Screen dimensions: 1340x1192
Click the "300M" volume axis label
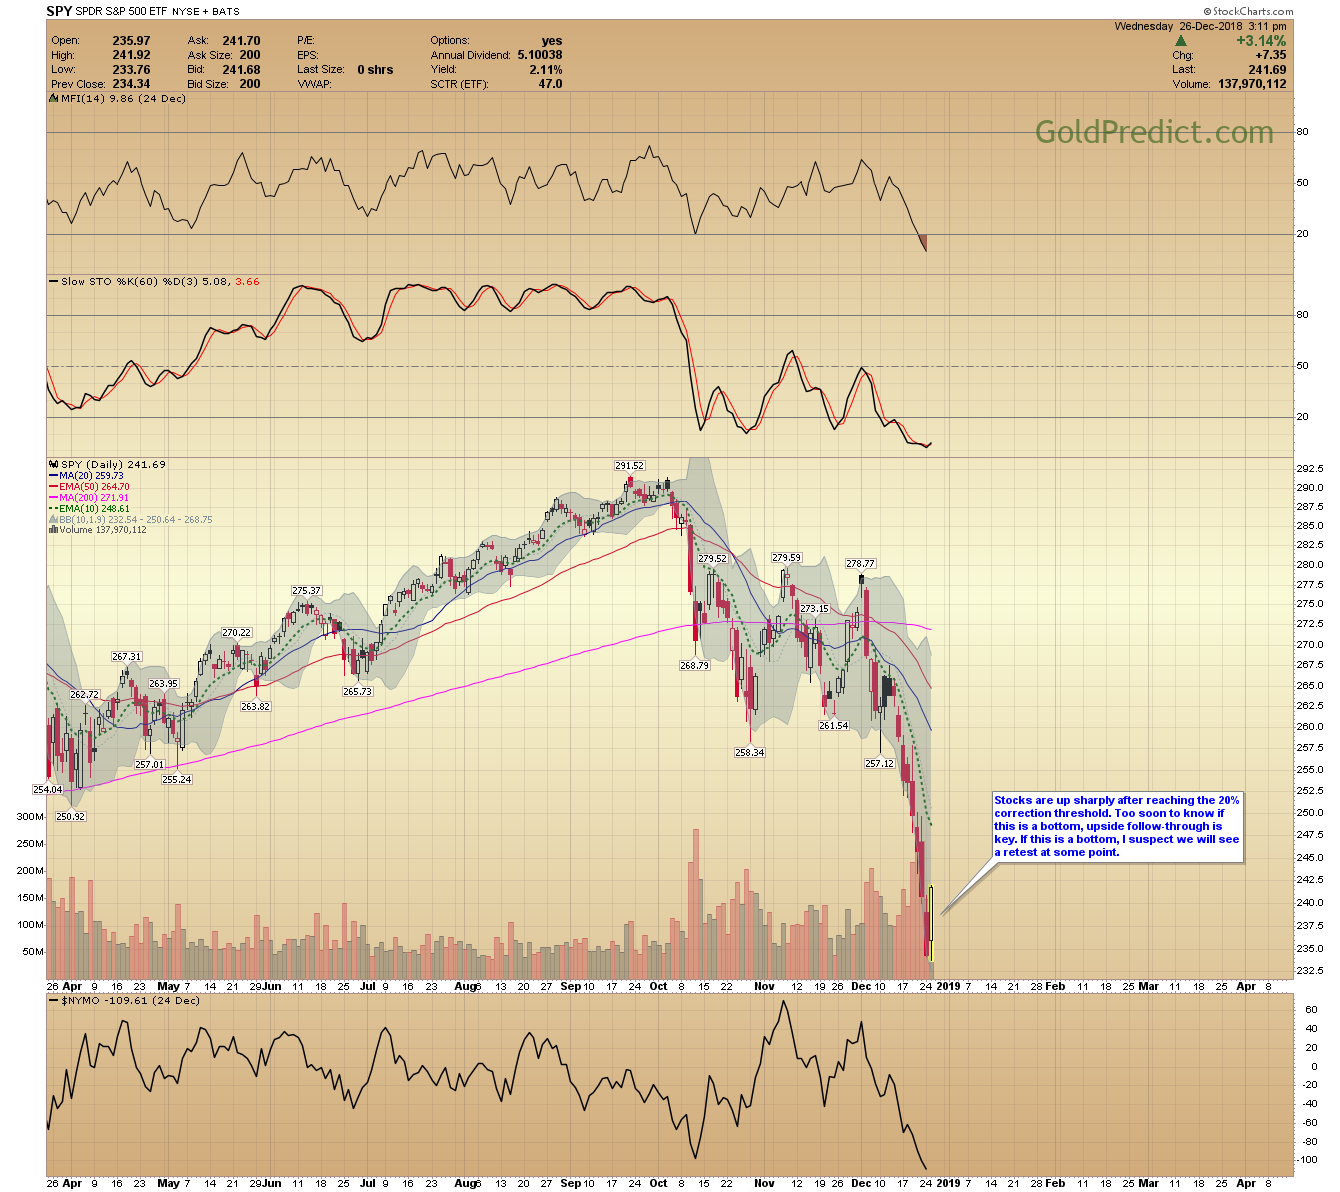[x=31, y=816]
